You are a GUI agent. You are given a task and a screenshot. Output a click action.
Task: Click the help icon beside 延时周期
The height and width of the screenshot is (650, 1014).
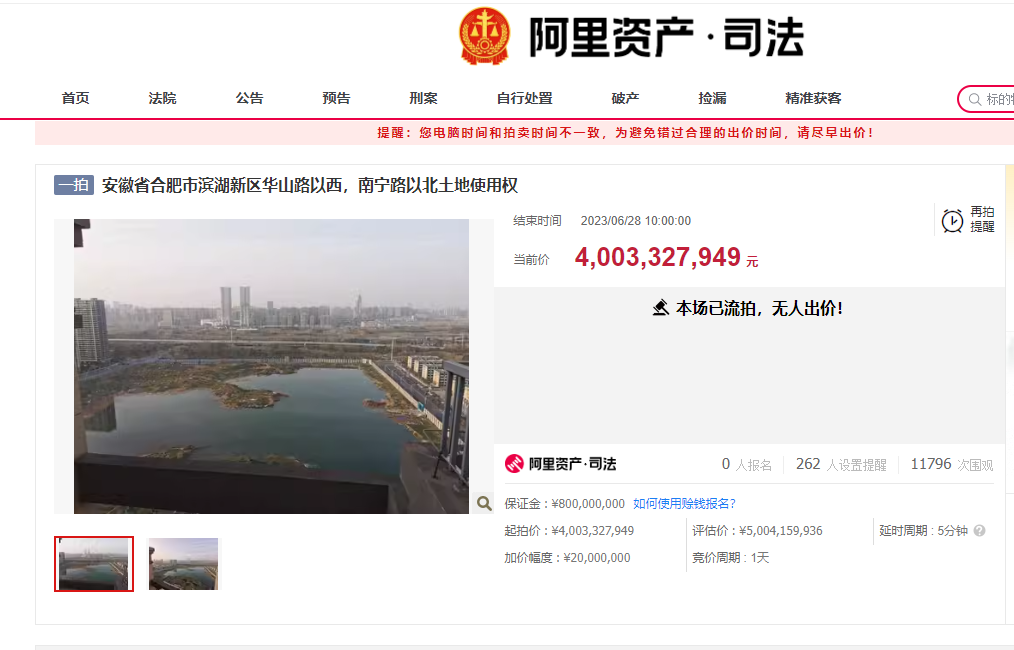point(979,531)
